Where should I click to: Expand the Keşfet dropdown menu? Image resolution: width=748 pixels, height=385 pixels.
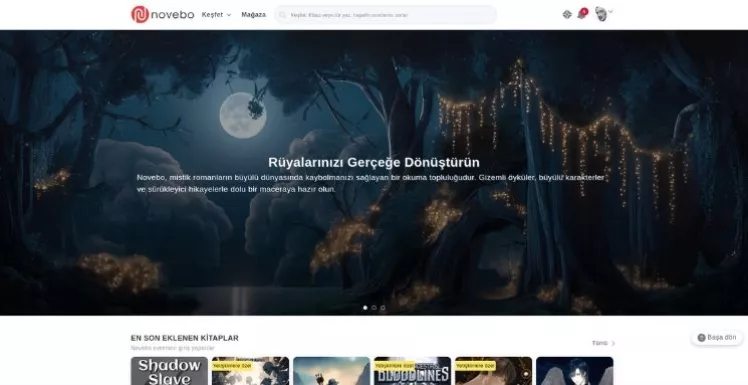point(216,15)
